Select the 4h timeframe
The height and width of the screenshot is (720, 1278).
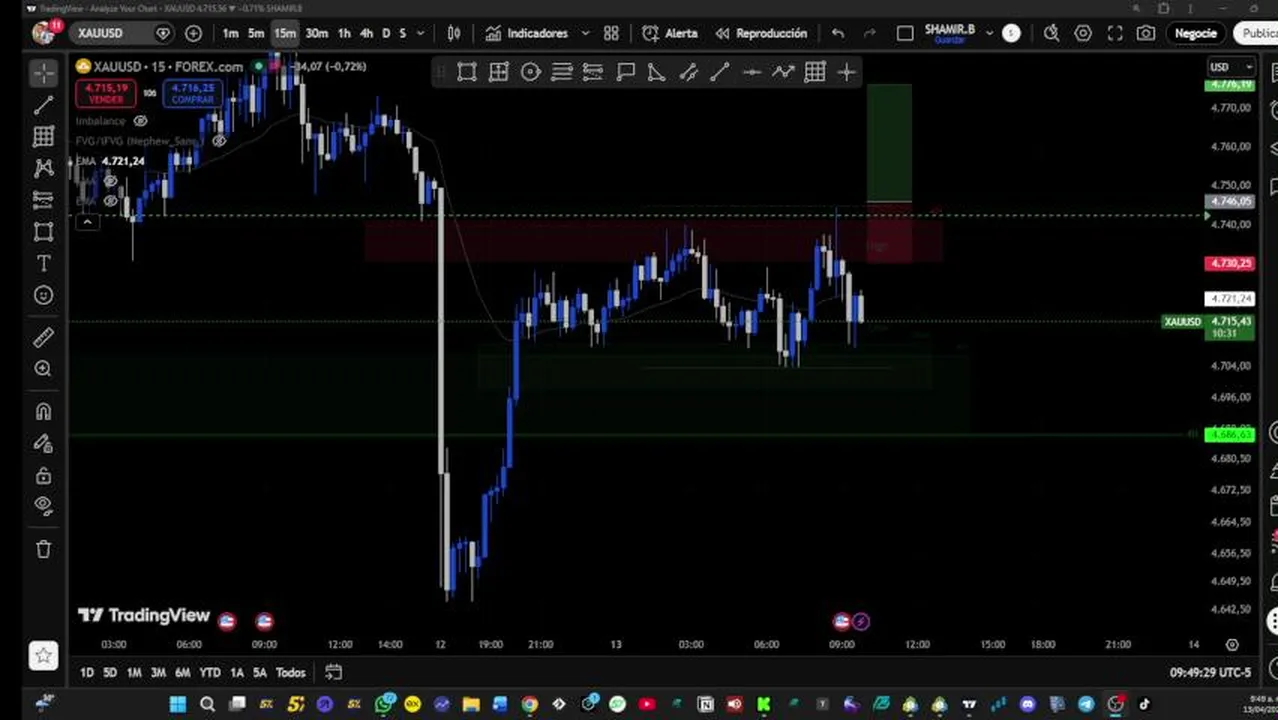tap(366, 33)
